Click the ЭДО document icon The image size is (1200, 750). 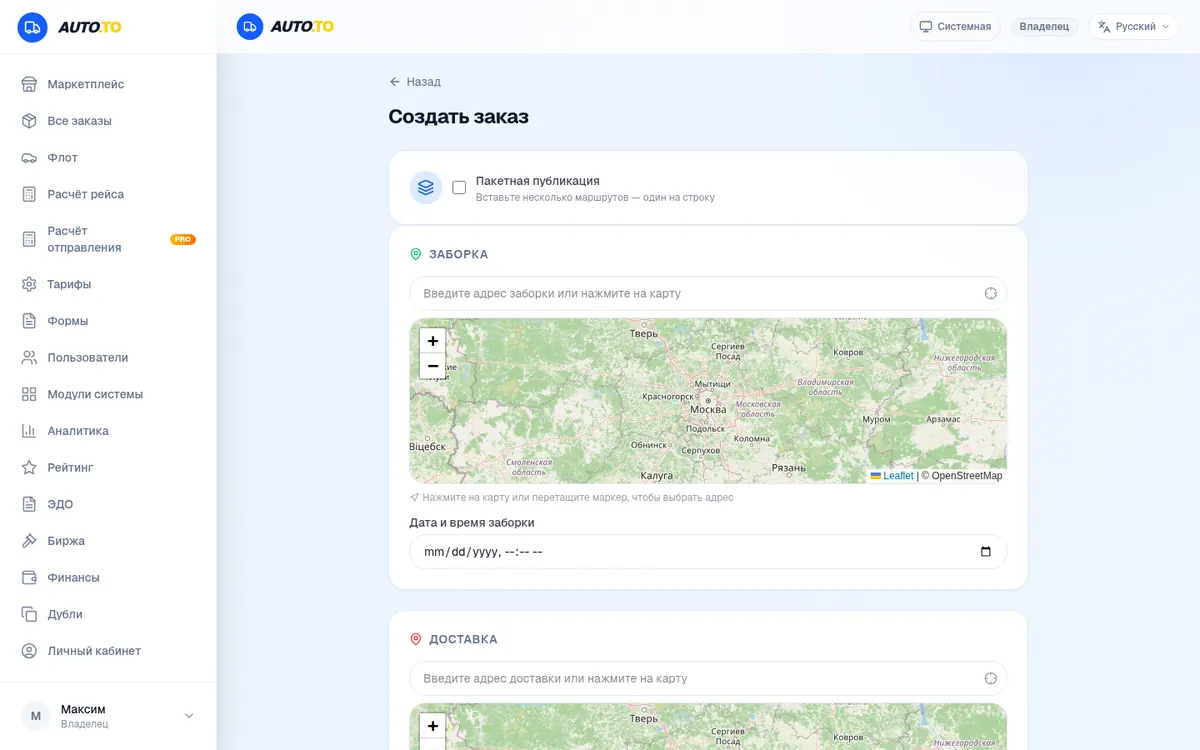pyautogui.click(x=29, y=504)
